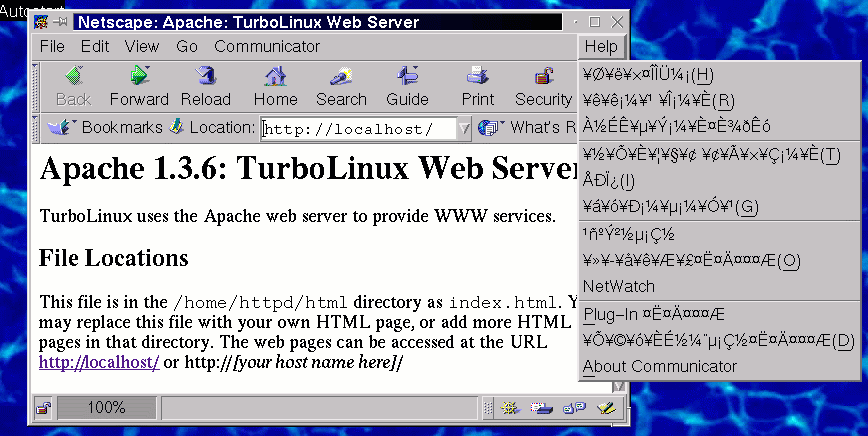Viewport: 868px width, 436px height.
Task: Click the /home/httpd/html path text
Action: [261, 303]
